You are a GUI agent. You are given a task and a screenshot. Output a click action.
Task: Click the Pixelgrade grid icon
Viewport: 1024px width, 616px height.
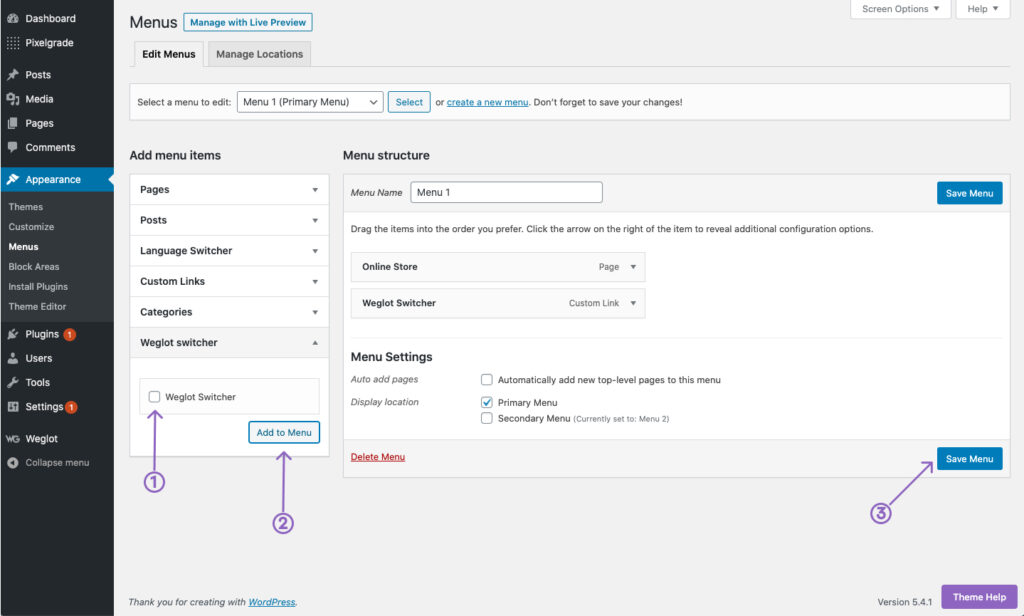12,42
